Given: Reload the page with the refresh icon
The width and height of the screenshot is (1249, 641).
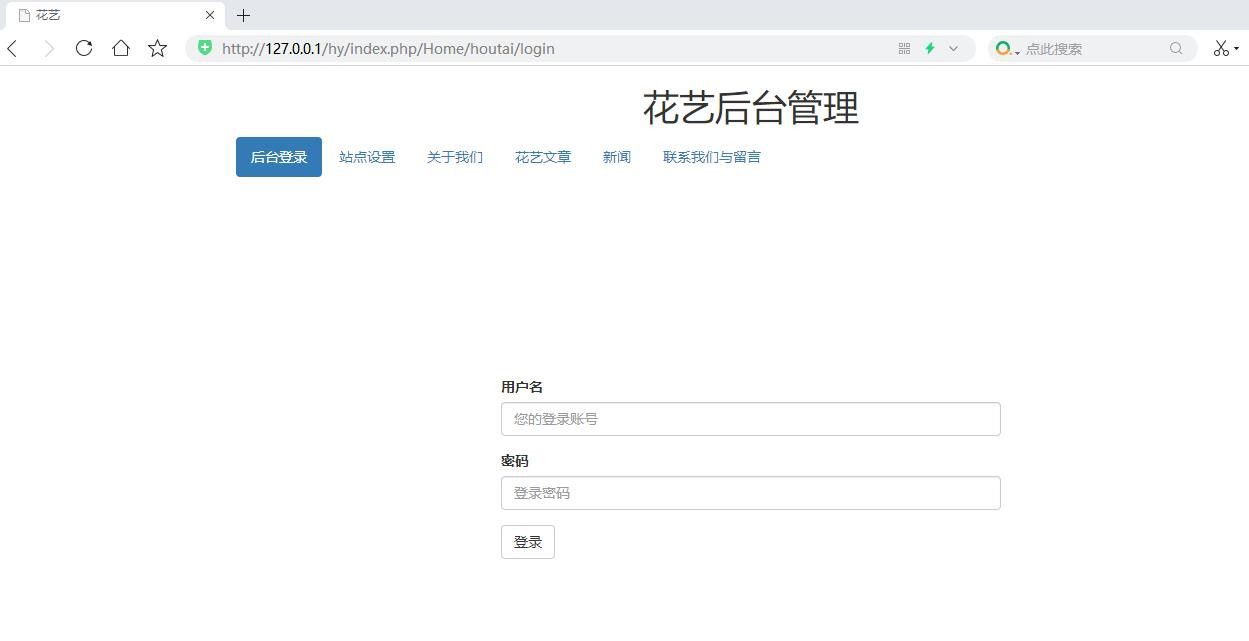Looking at the screenshot, I should point(84,48).
